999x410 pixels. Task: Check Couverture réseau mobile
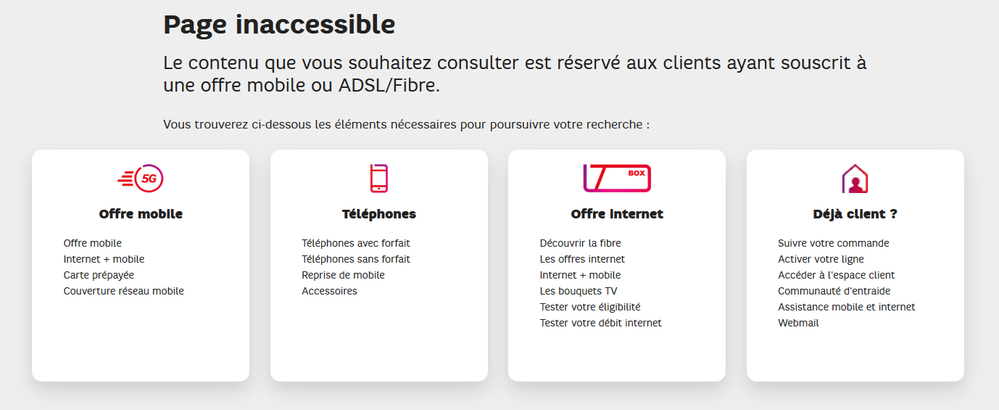(x=124, y=291)
